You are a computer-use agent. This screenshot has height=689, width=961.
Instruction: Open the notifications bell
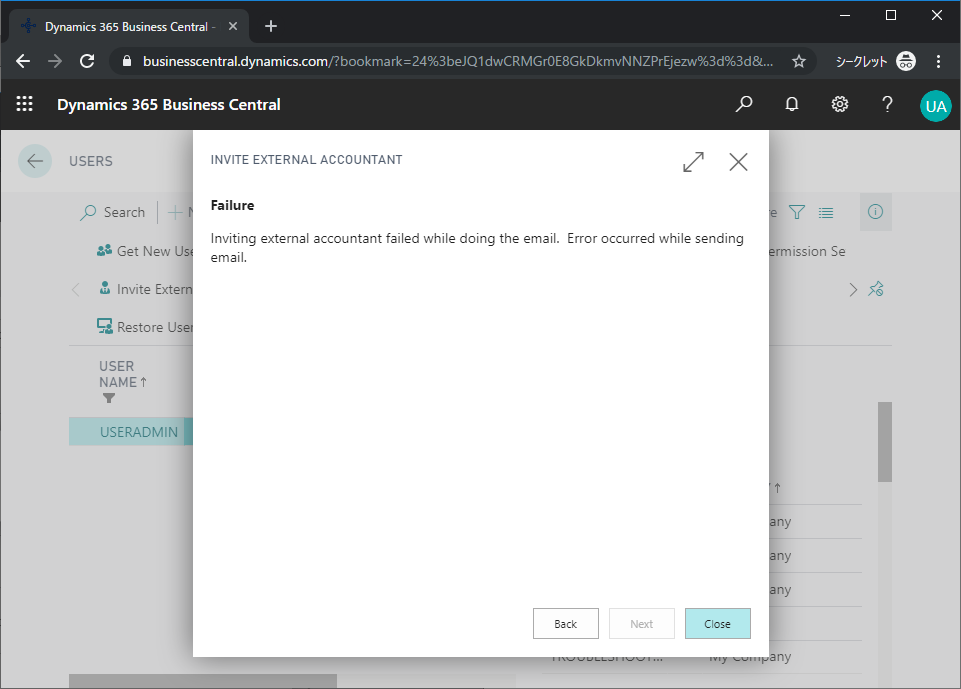click(x=792, y=104)
